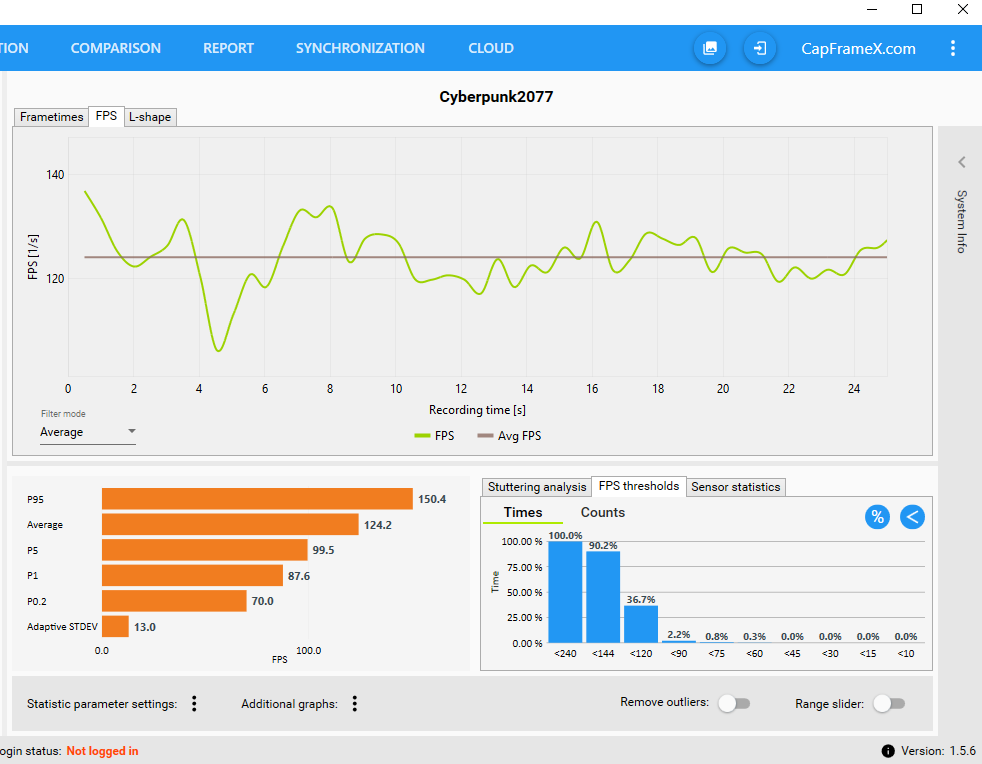Screen dimensions: 982x764
Task: Click the less-than threshold direction button
Action: [912, 517]
